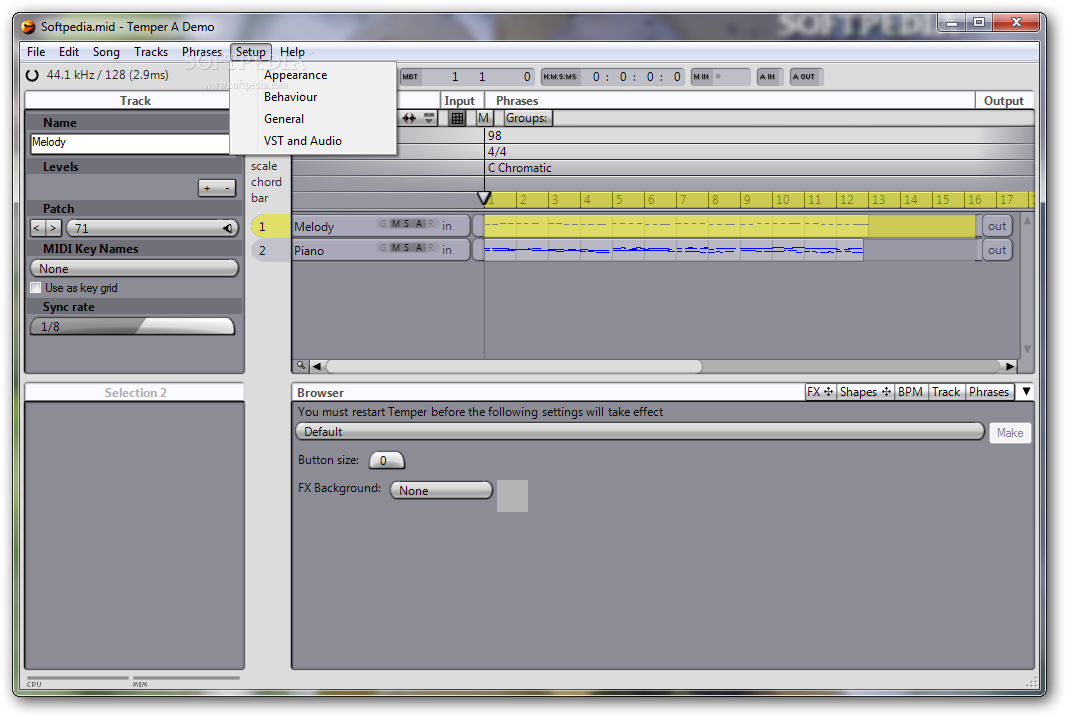Switch to the Track browser tab
Screen dimensions: 1067x717
pyautogui.click(x=946, y=392)
